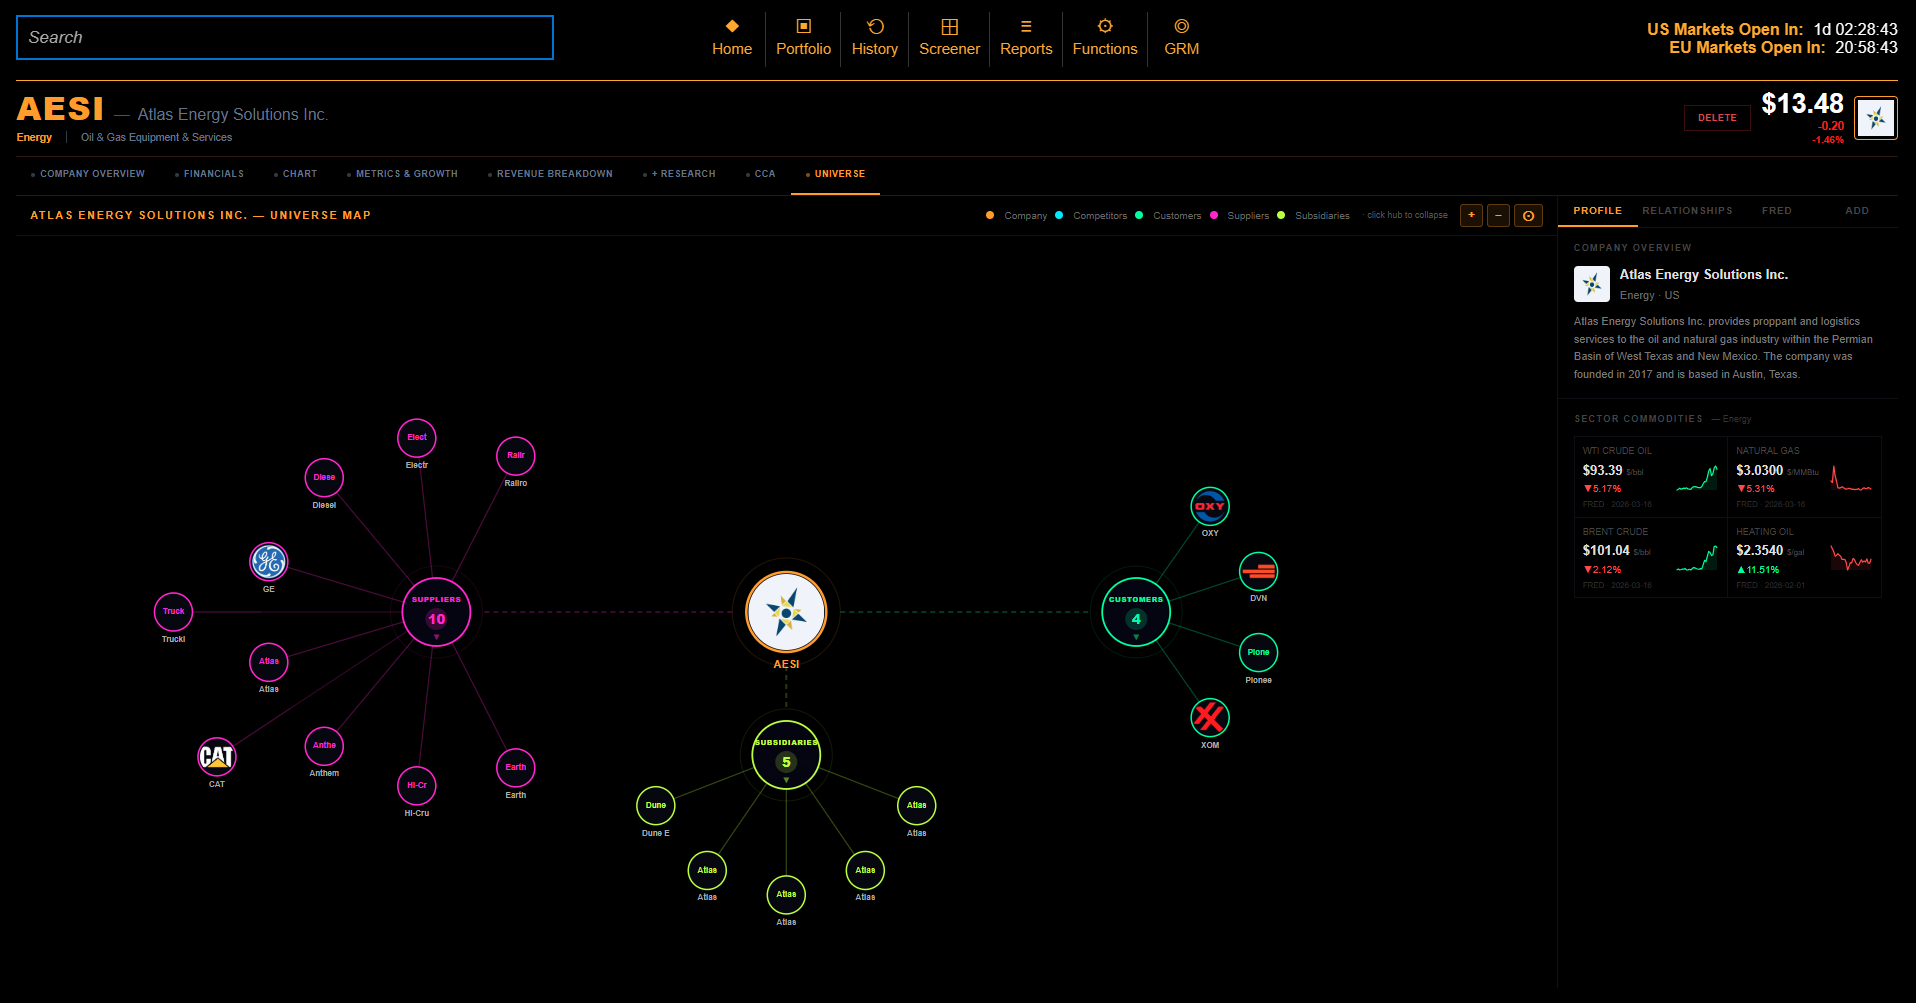Switch to the Financials tab
Viewport: 1916px width, 1003px height.
point(210,174)
